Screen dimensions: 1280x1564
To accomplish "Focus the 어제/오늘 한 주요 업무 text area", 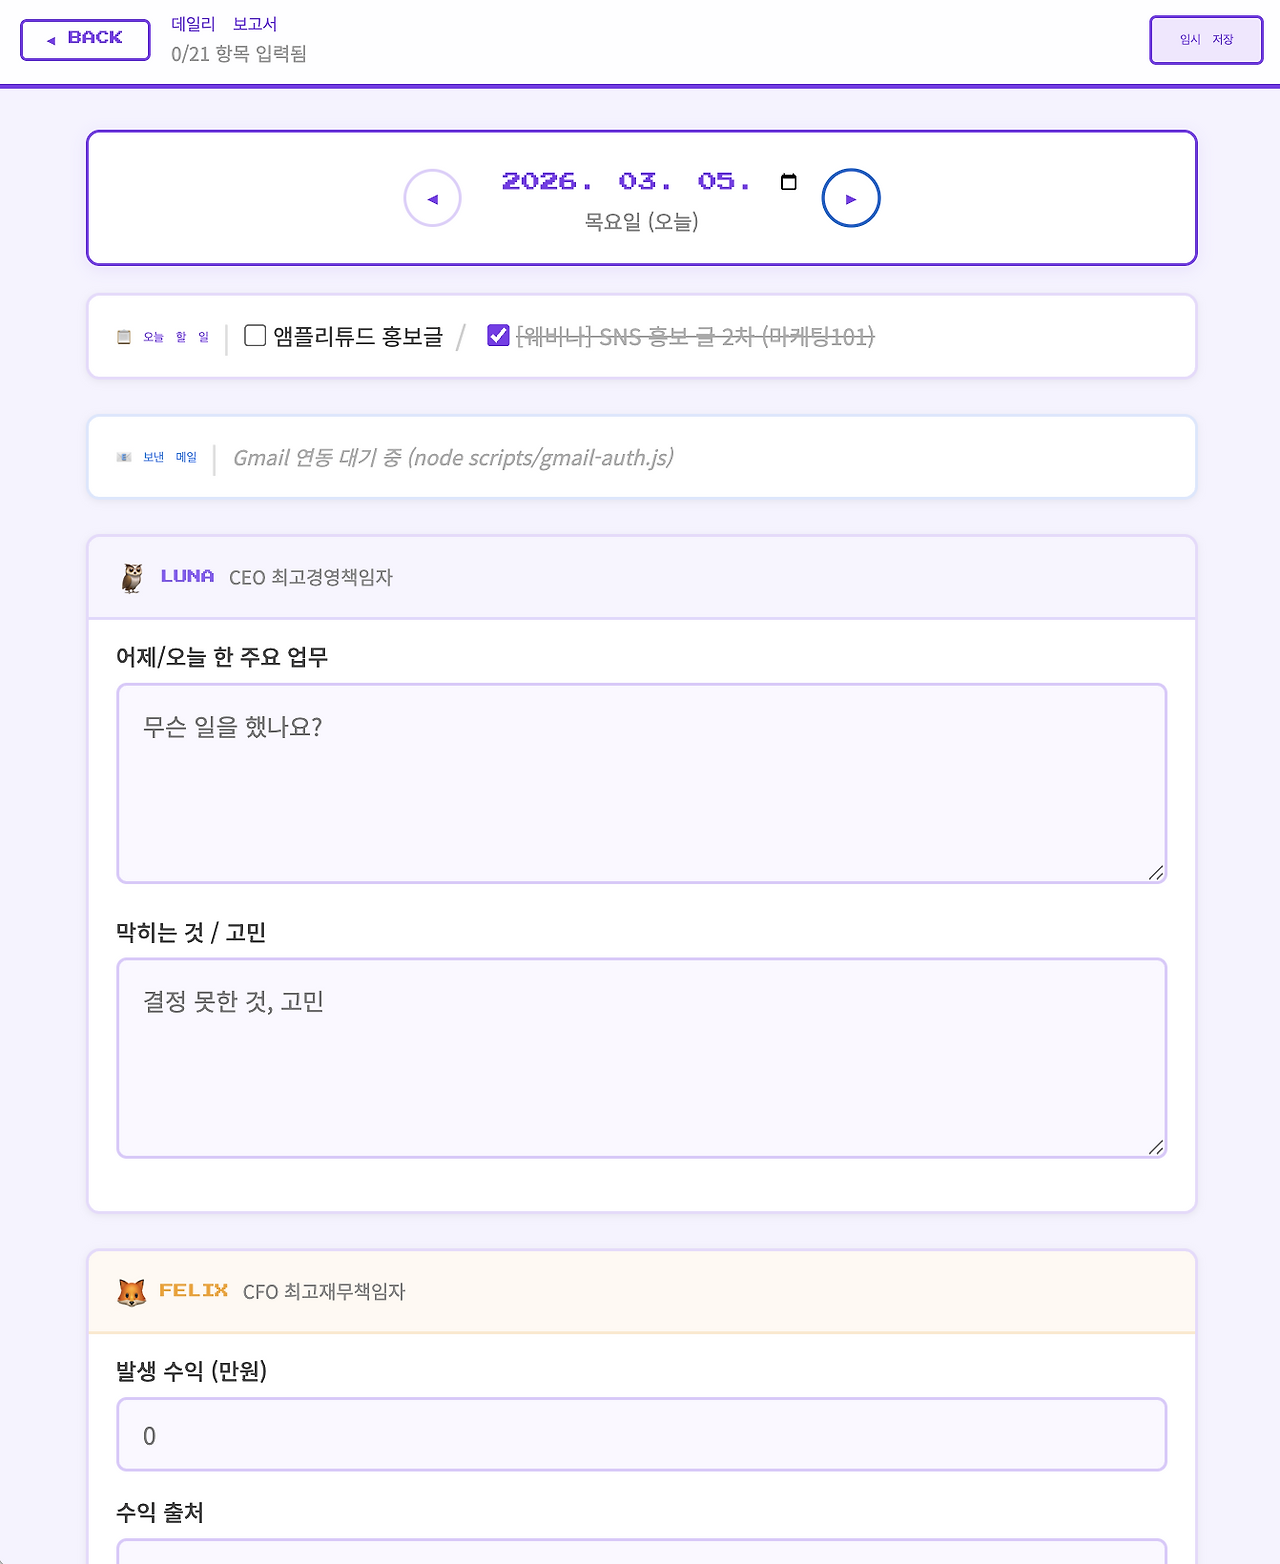I will (642, 783).
